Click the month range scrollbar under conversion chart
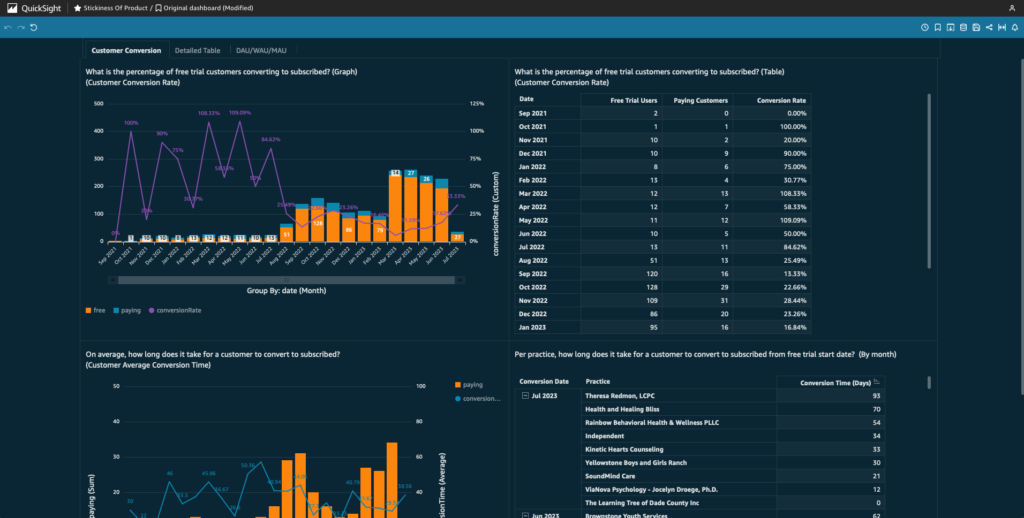1024x518 pixels. click(x=287, y=280)
